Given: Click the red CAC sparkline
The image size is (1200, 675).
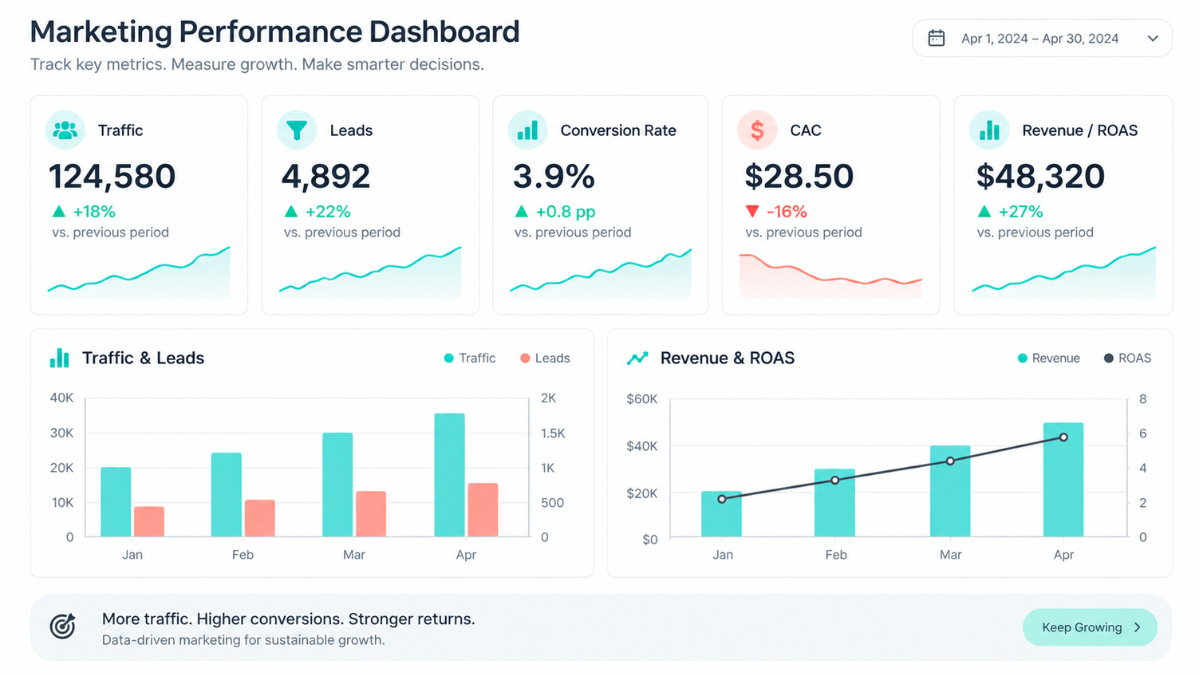Looking at the screenshot, I should click(830, 275).
